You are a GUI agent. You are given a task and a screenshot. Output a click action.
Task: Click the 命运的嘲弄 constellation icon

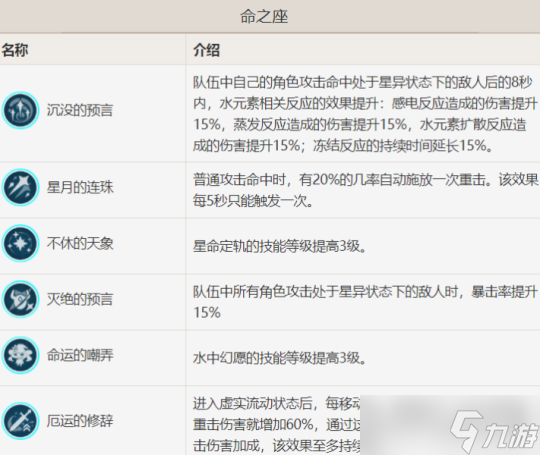pyautogui.click(x=20, y=355)
